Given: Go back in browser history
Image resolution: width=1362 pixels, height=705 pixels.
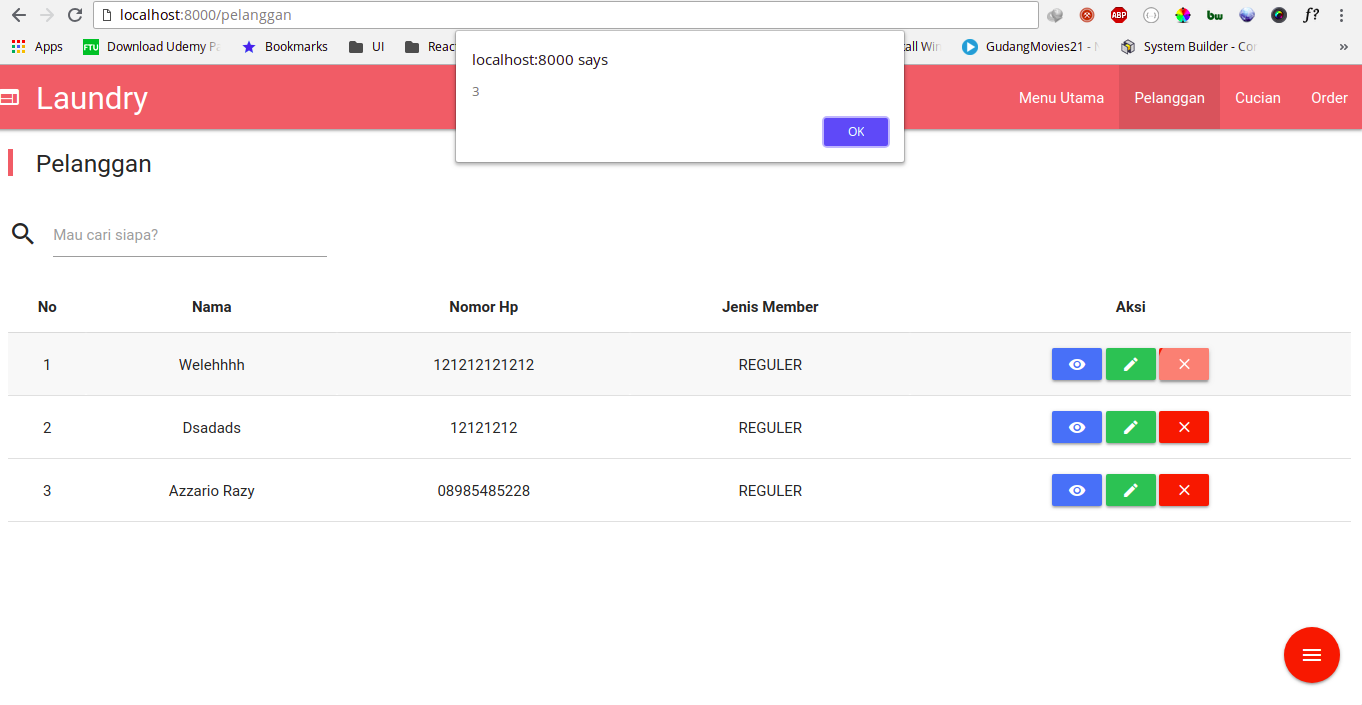Looking at the screenshot, I should tap(19, 15).
